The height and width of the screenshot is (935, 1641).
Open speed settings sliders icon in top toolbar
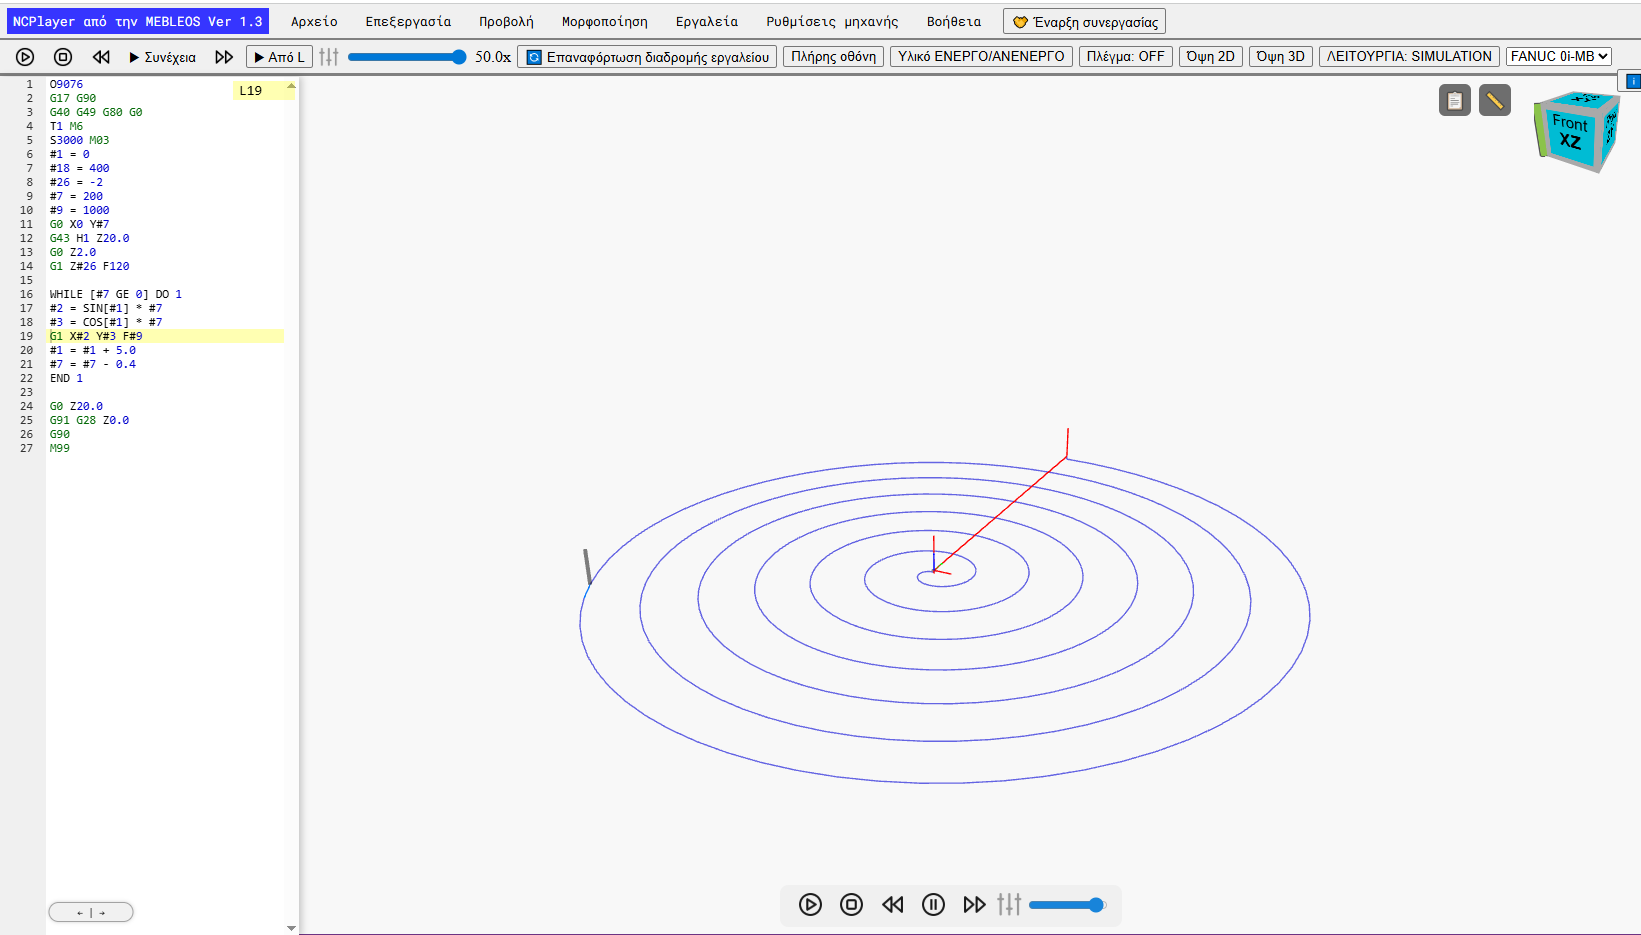pos(329,57)
